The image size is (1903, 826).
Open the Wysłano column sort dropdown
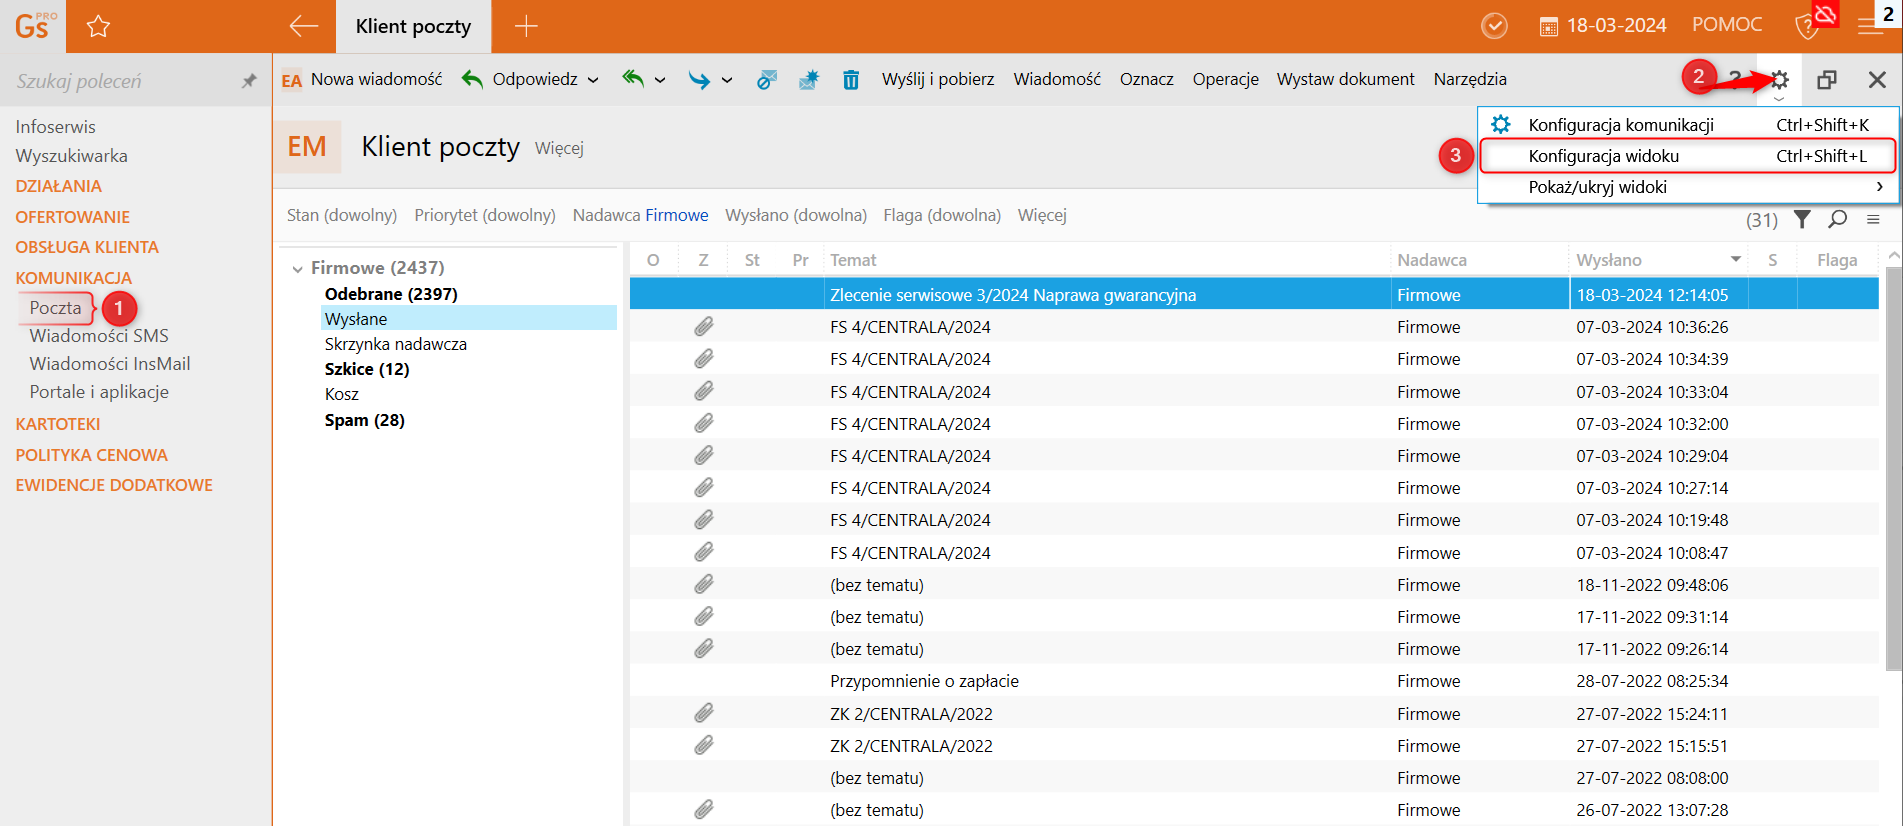click(x=1736, y=260)
